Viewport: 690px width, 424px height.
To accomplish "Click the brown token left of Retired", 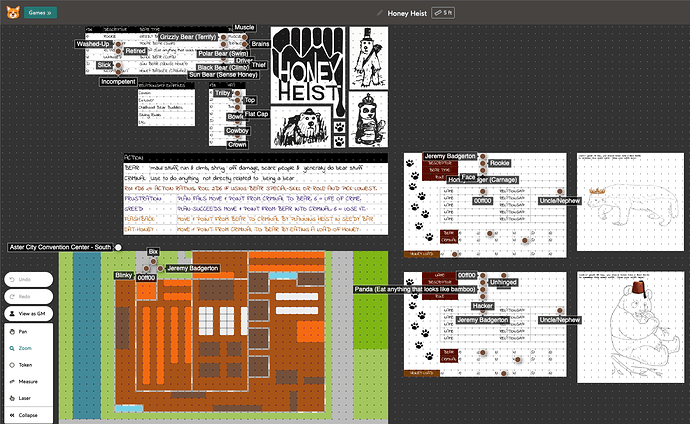I will point(118,51).
